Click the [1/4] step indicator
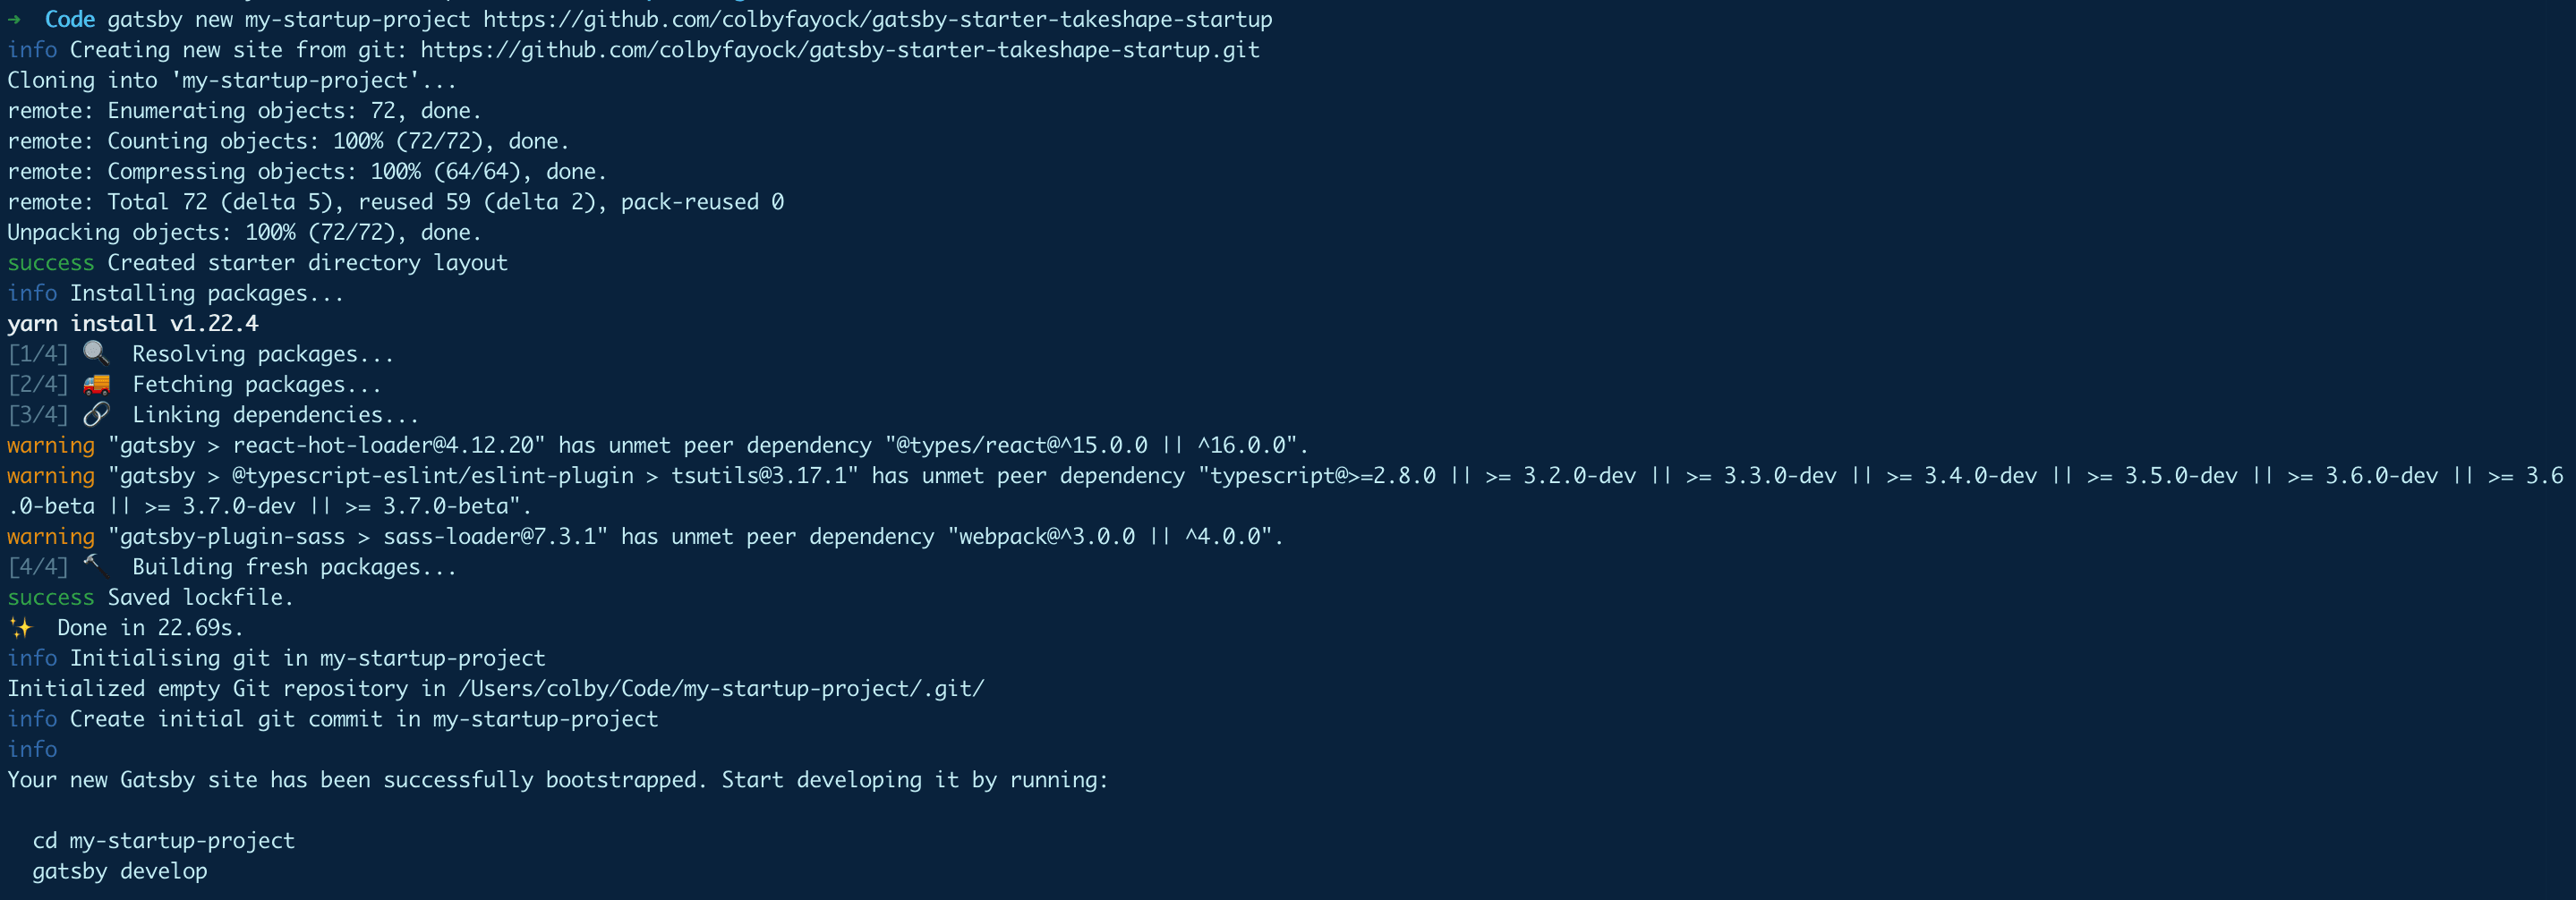This screenshot has width=2576, height=900. tap(38, 354)
